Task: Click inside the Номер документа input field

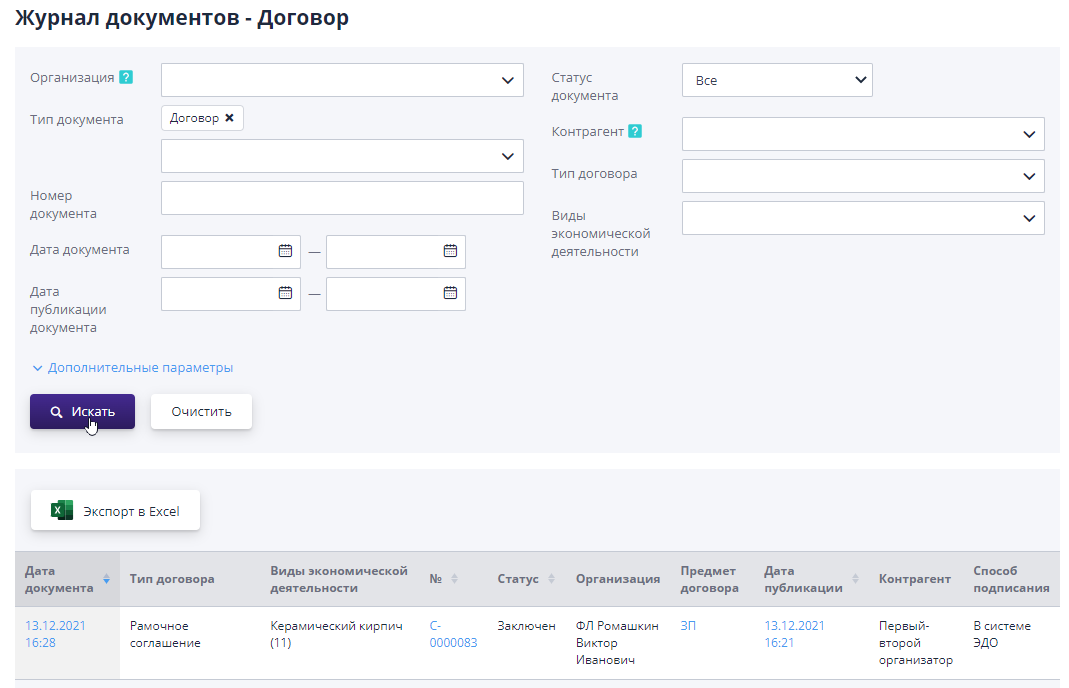Action: [x=342, y=197]
